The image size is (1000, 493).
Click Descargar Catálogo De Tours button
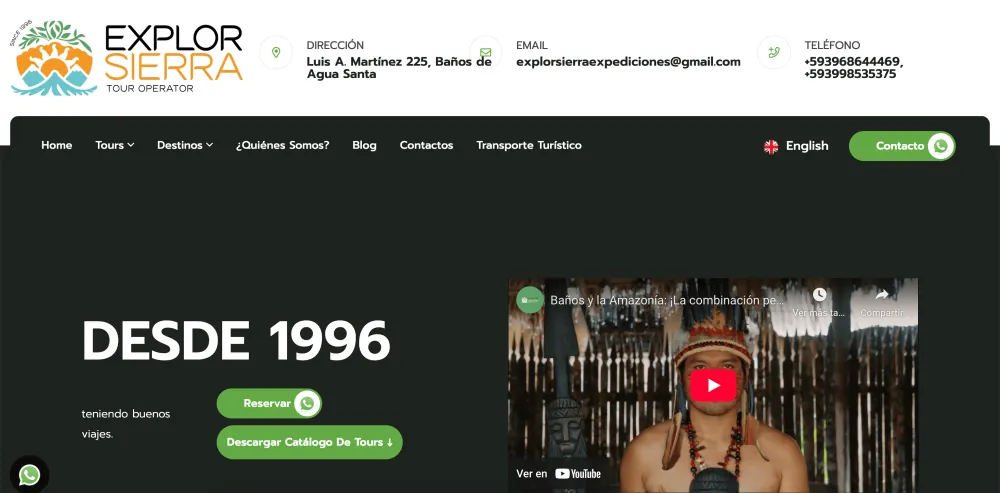click(309, 442)
